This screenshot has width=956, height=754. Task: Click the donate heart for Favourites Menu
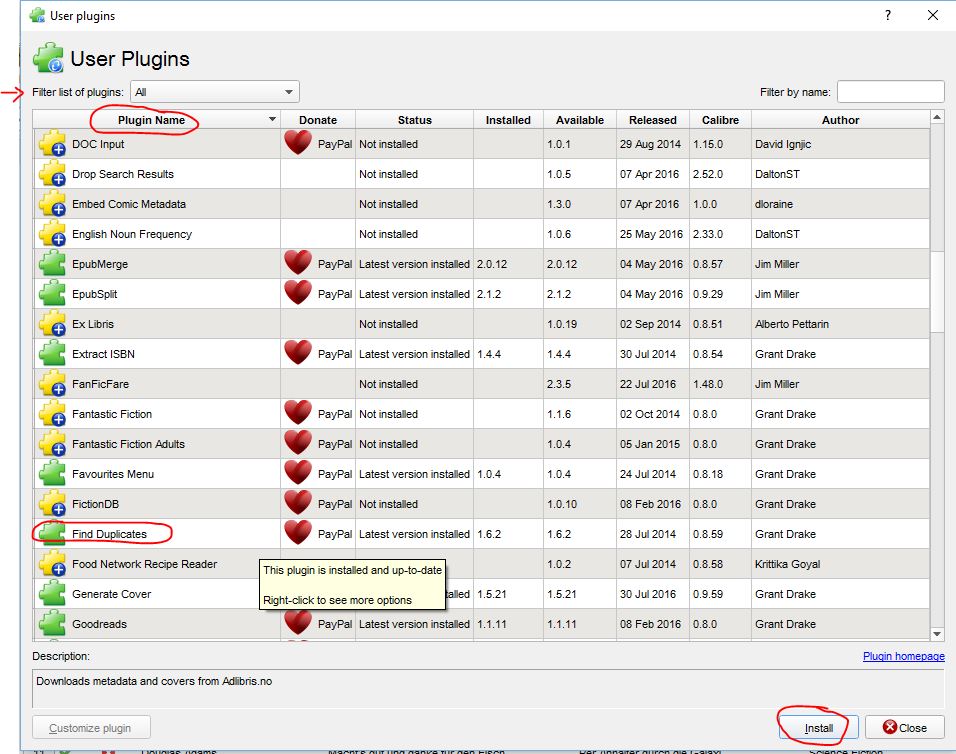click(298, 472)
